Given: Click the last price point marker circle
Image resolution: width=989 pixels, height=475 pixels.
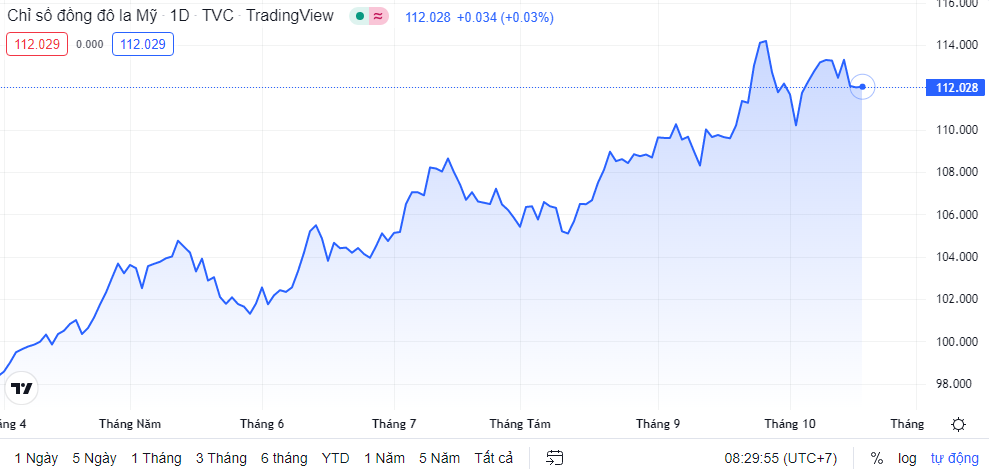Looking at the screenshot, I should point(862,87).
